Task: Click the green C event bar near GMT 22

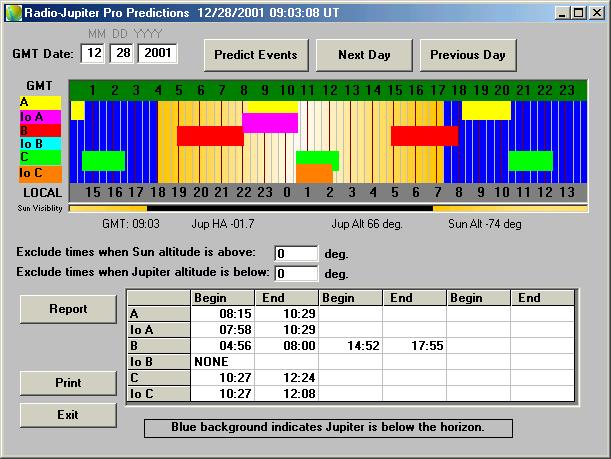Action: (x=531, y=161)
